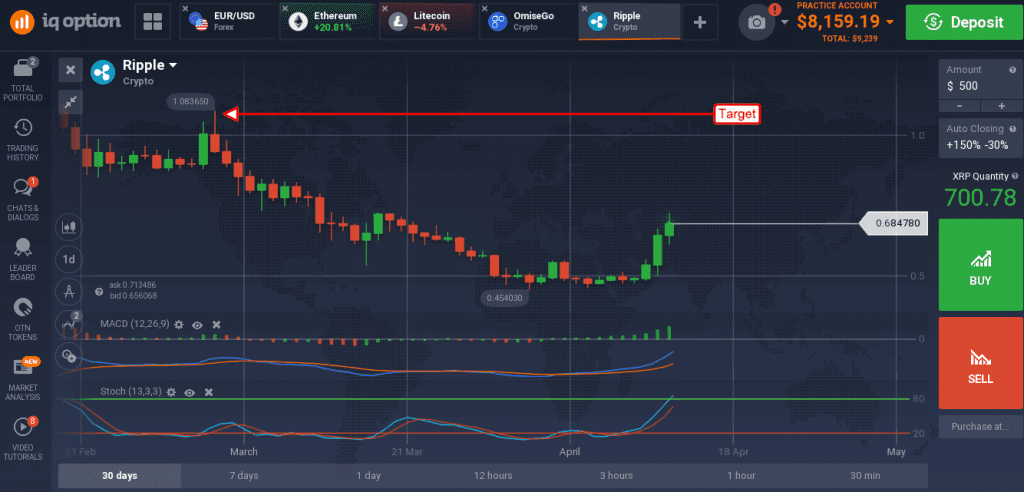Remove the MACD indicator with X
The image size is (1024, 492).
[216, 324]
